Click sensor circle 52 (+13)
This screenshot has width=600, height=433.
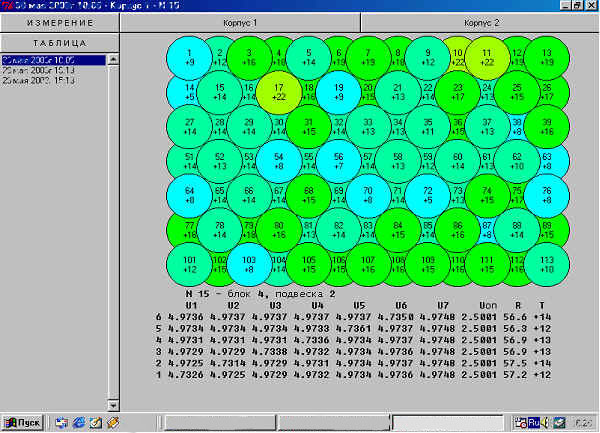(220, 161)
